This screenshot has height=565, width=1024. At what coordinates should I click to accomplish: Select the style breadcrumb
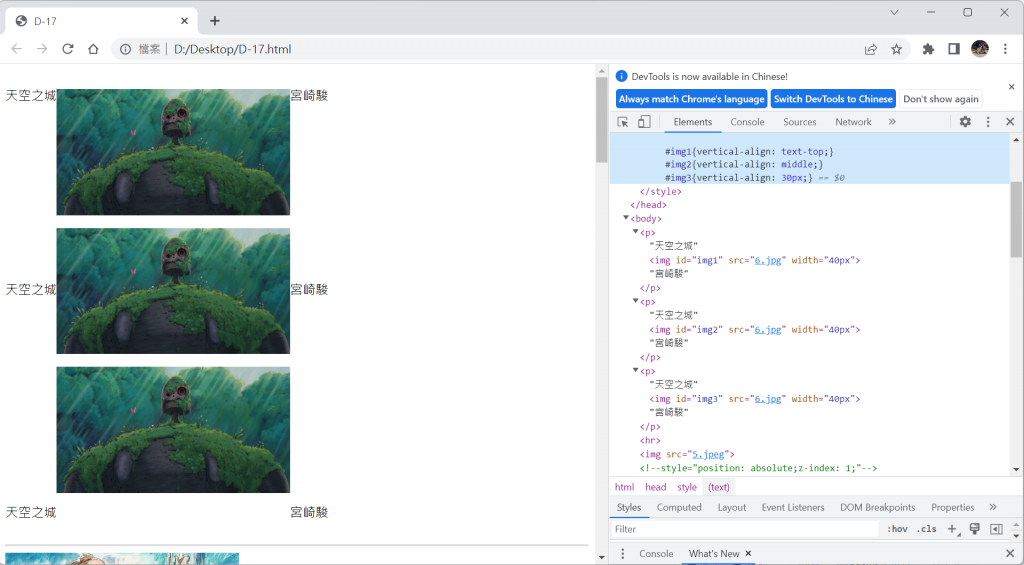[687, 487]
